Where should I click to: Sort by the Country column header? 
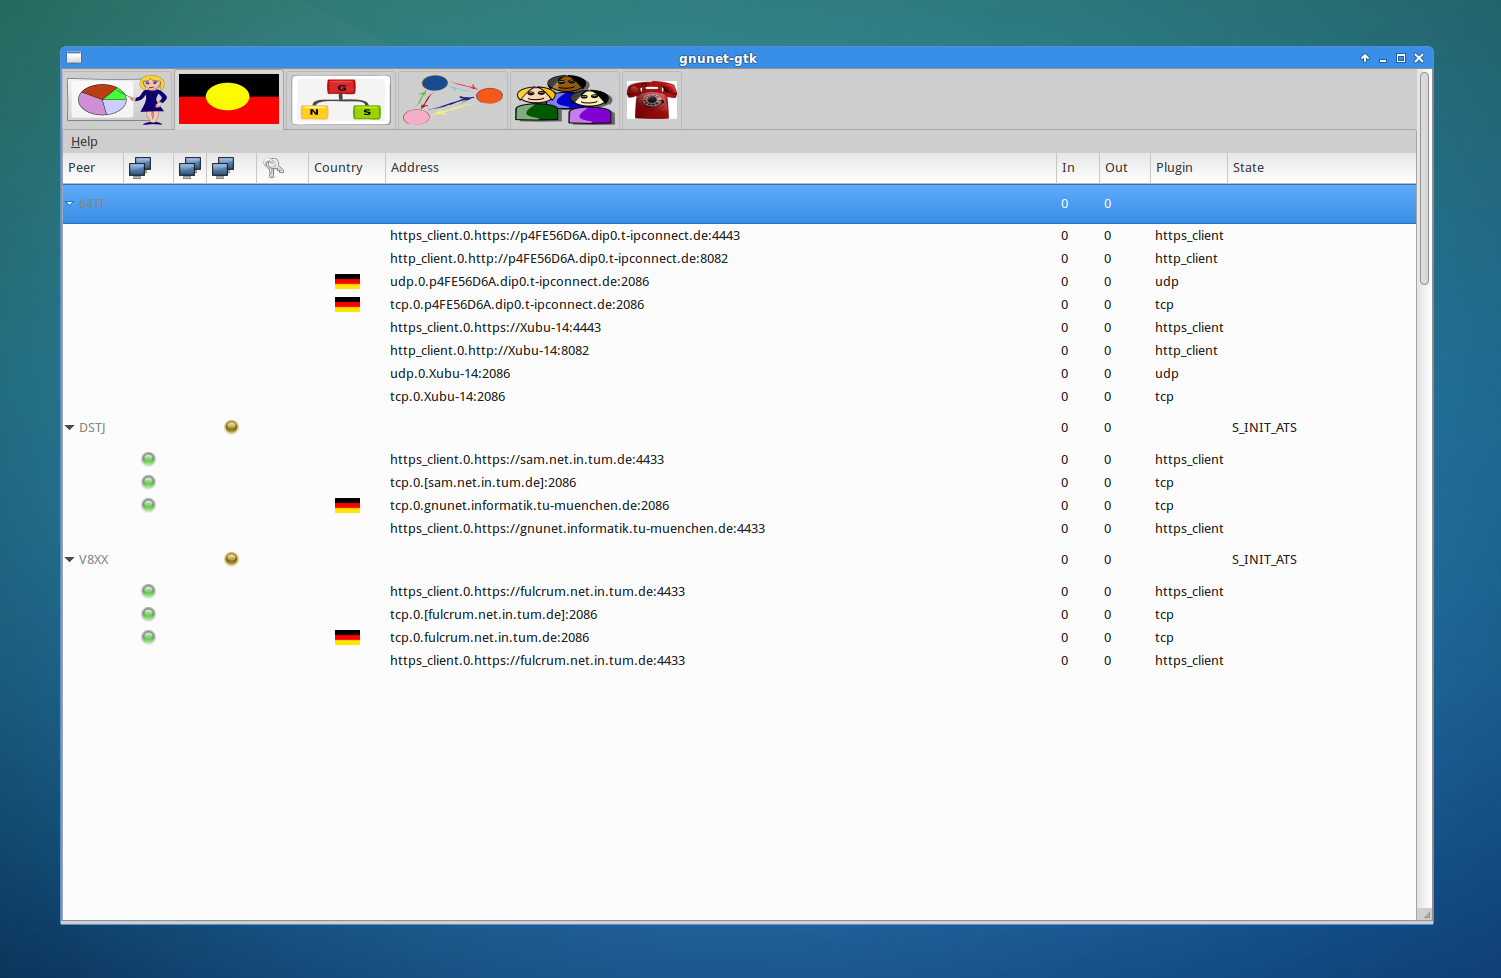[x=338, y=168]
